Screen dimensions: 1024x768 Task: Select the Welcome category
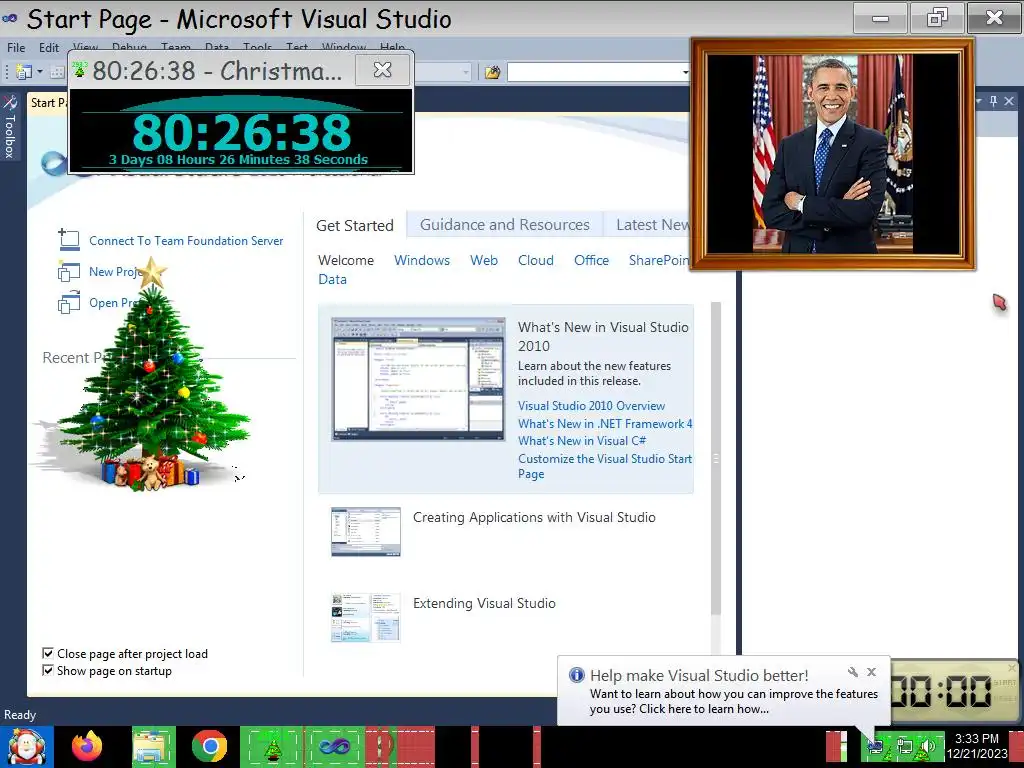click(346, 260)
